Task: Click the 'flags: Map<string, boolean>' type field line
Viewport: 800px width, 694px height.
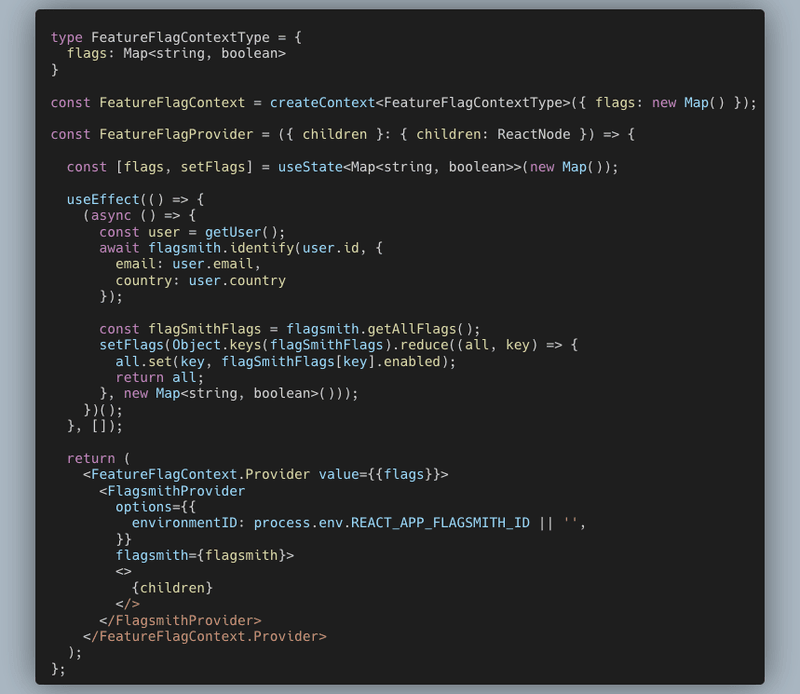Action: point(177,54)
